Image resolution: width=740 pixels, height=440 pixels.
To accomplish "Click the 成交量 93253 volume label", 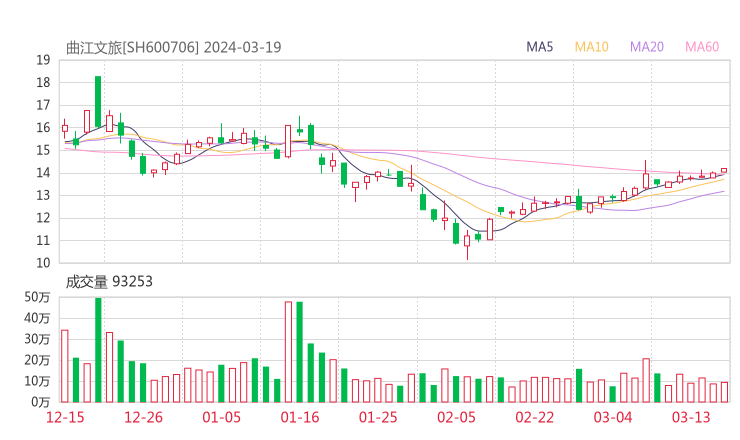I will (109, 282).
